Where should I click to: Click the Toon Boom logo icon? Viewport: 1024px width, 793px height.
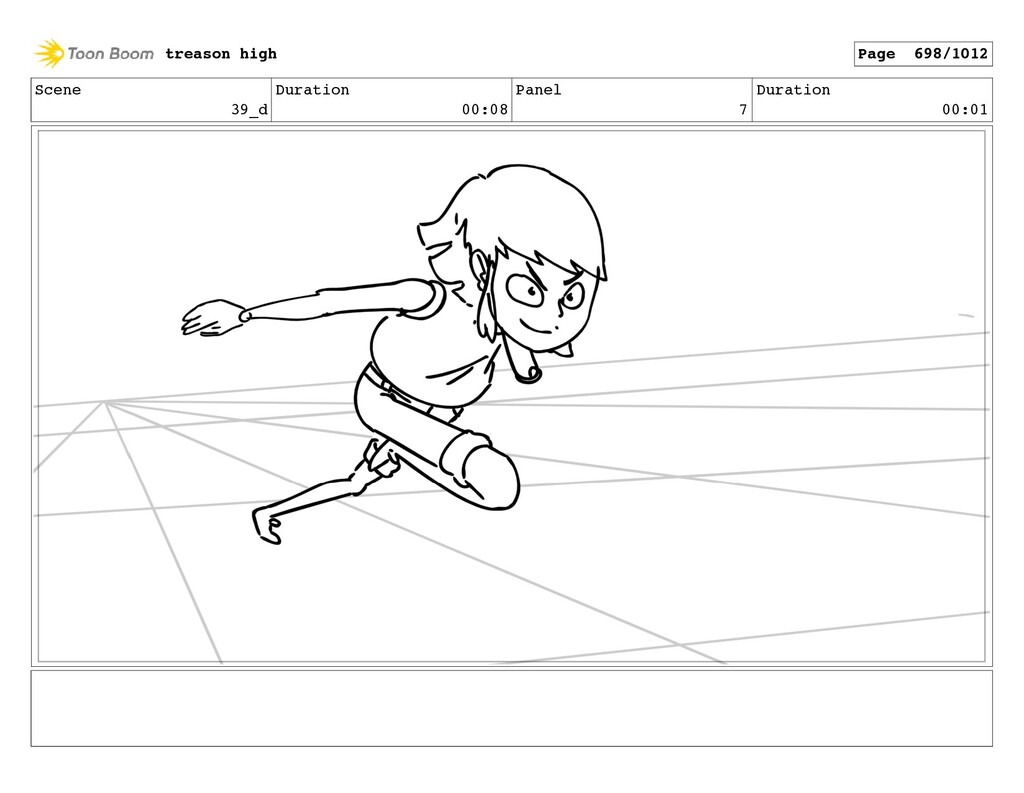(49, 54)
